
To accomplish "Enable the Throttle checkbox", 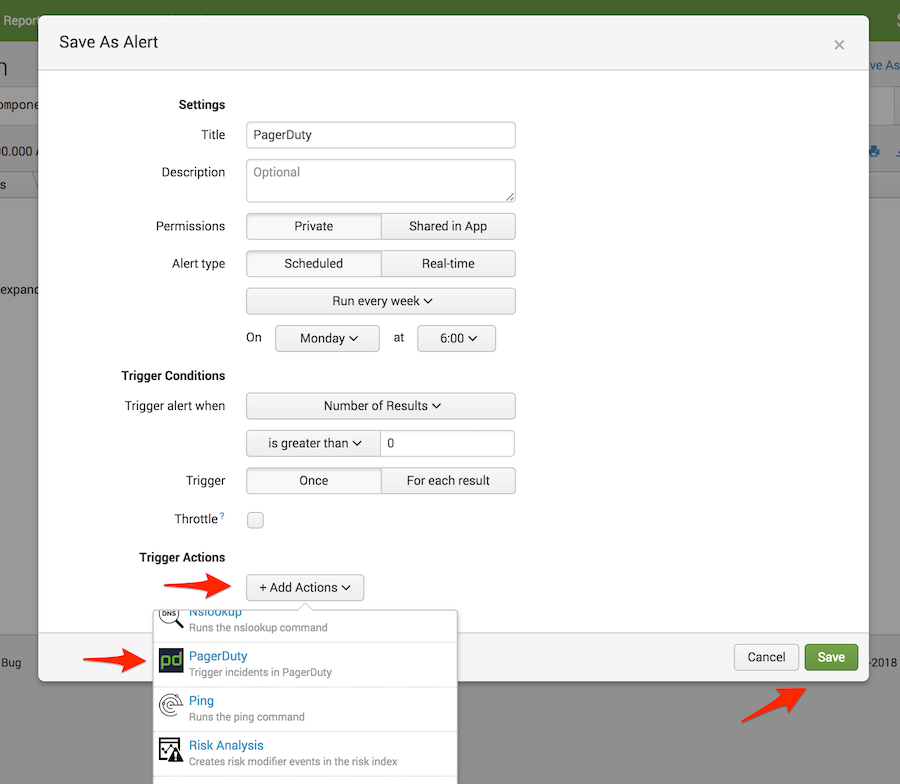I will click(255, 520).
